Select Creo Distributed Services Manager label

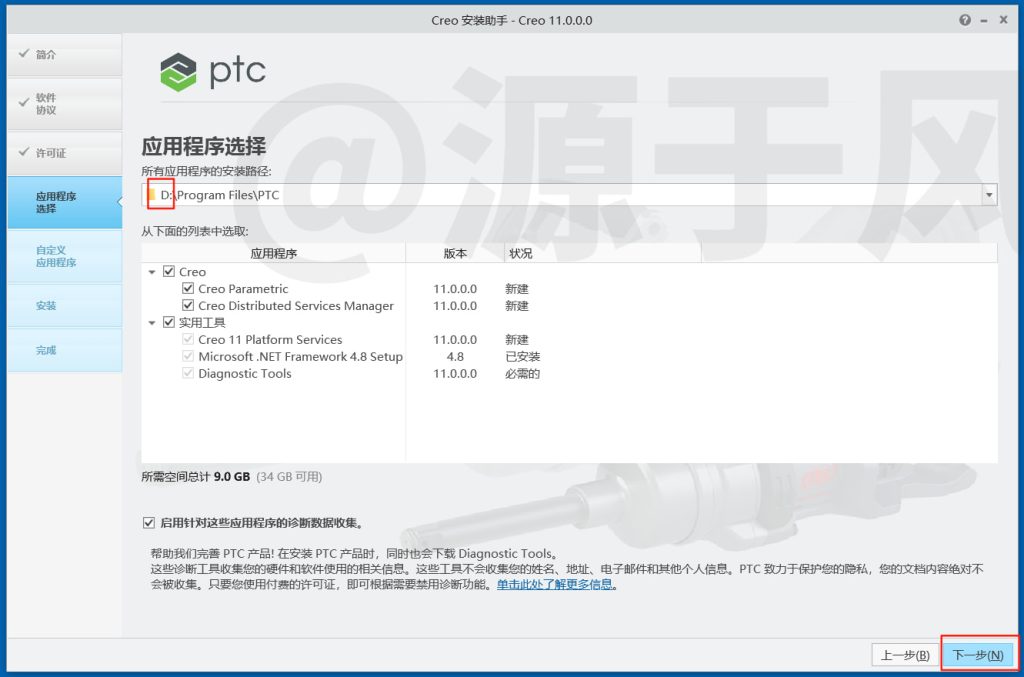296,306
